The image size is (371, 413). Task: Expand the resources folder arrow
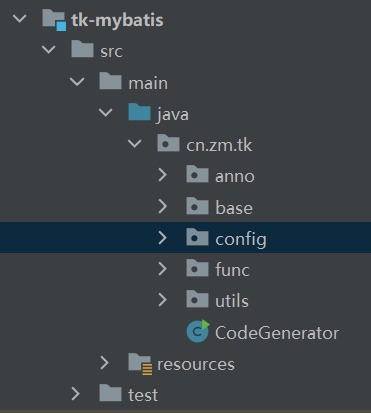coord(105,363)
